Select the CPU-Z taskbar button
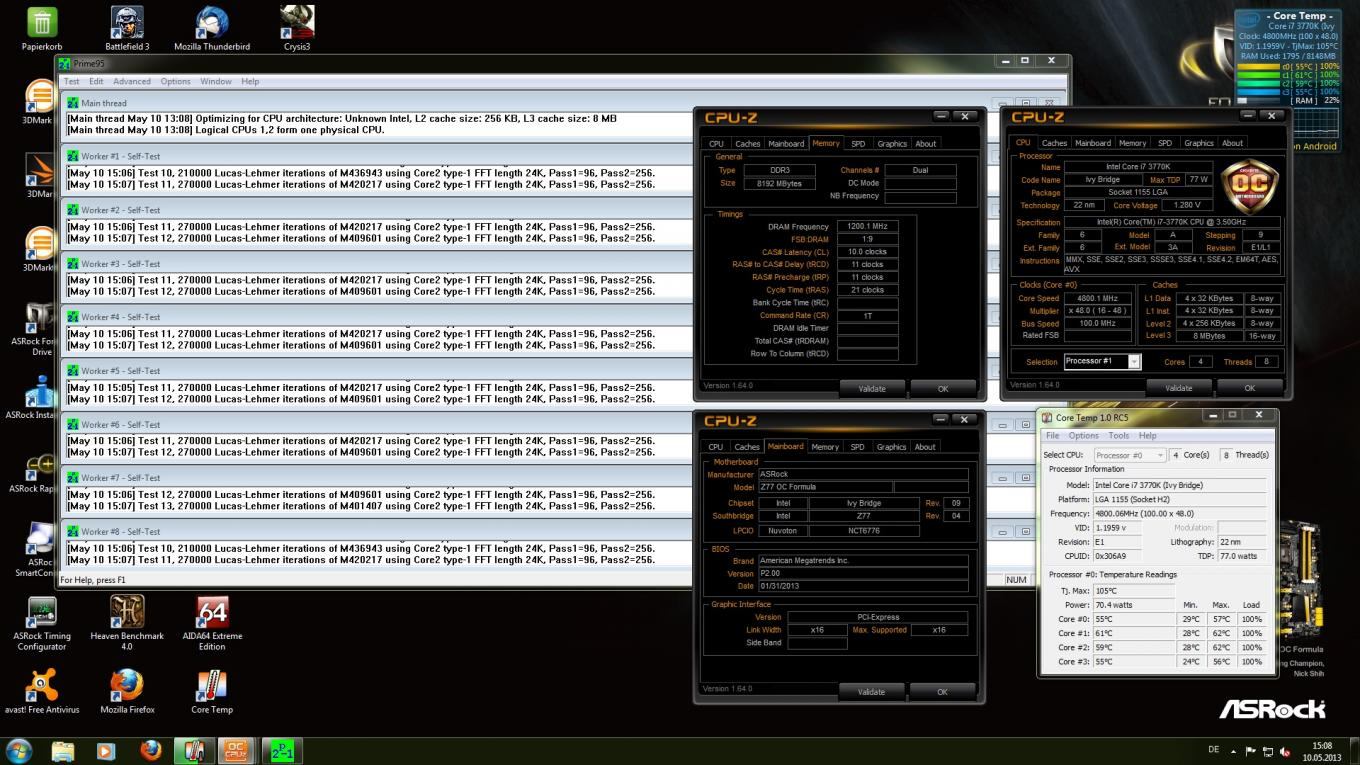 (x=237, y=750)
